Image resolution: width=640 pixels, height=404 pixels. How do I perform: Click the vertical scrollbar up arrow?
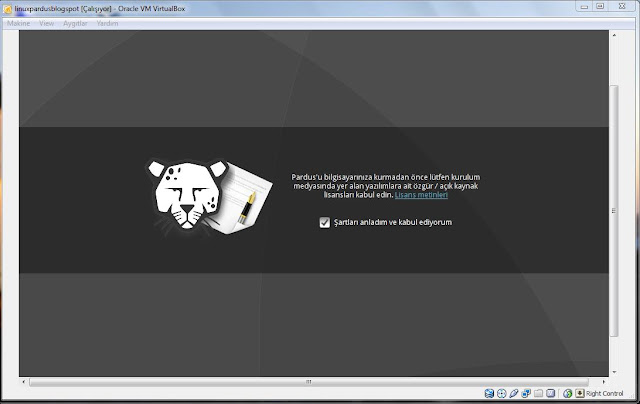point(614,35)
